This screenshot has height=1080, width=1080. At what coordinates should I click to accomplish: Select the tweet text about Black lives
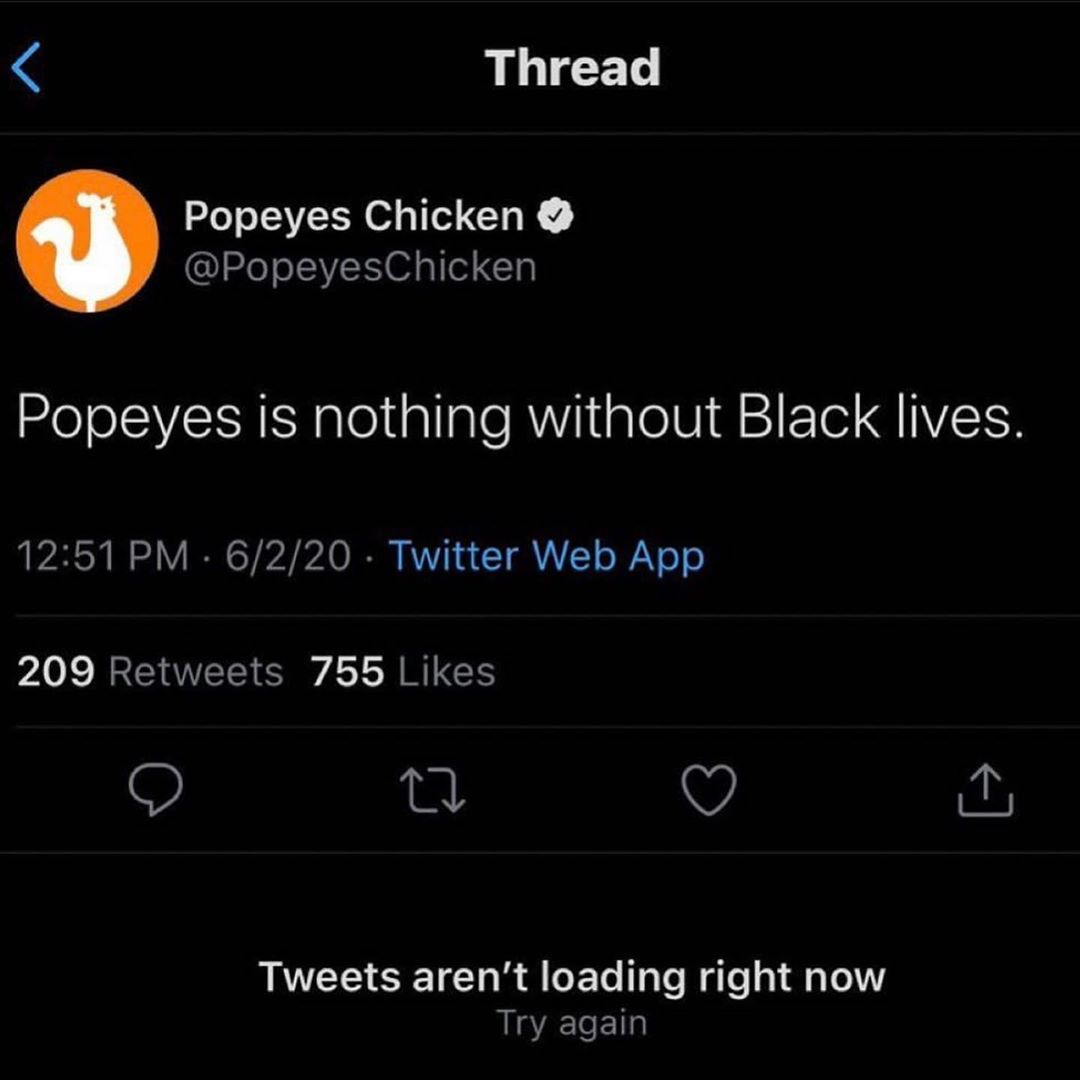click(521, 417)
